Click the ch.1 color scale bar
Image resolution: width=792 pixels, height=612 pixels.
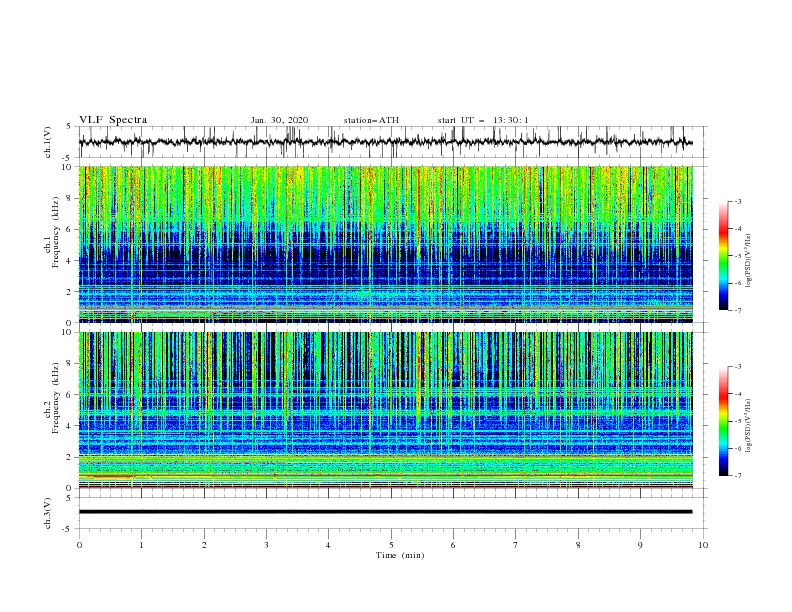pyautogui.click(x=723, y=256)
